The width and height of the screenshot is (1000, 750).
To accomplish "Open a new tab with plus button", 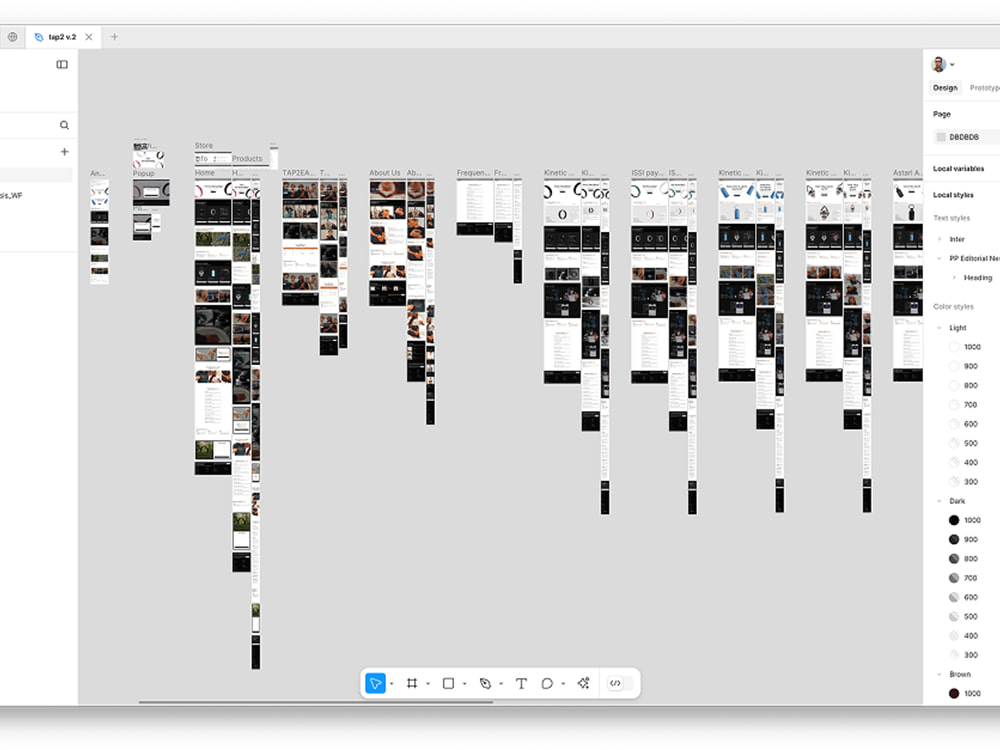I will (114, 37).
